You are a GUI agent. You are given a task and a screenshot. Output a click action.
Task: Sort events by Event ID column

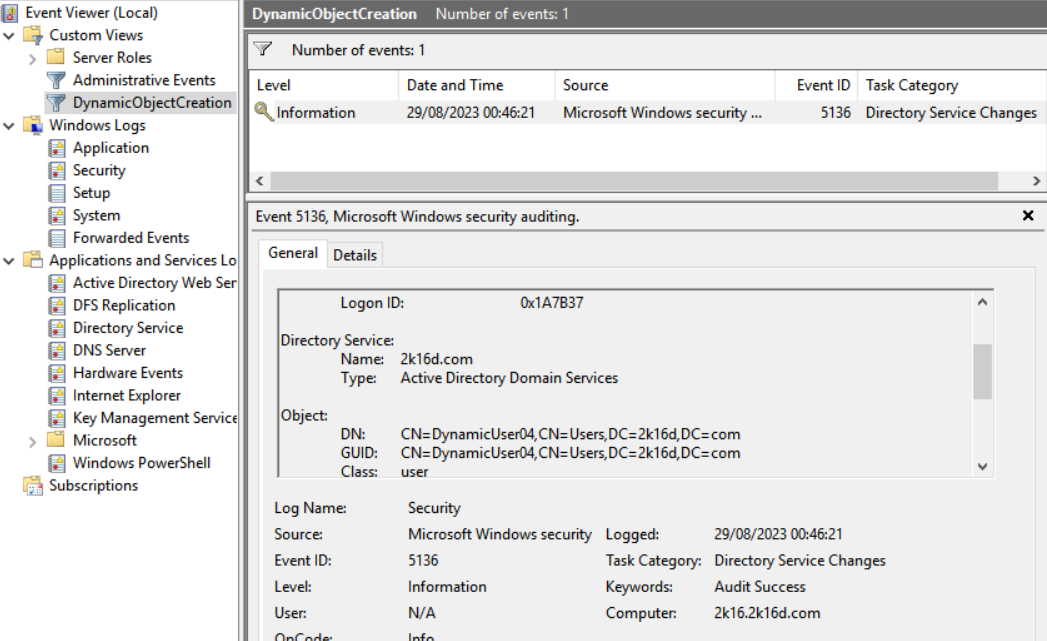pos(823,85)
